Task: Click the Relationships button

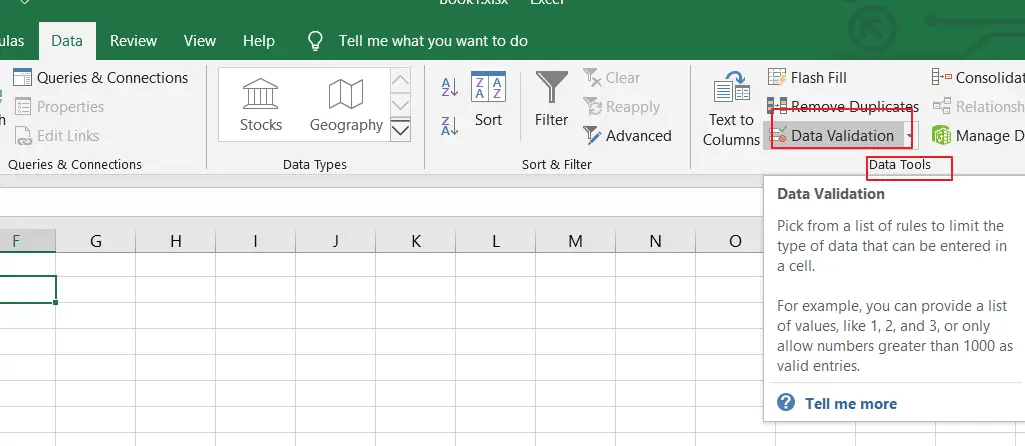Action: [x=978, y=107]
